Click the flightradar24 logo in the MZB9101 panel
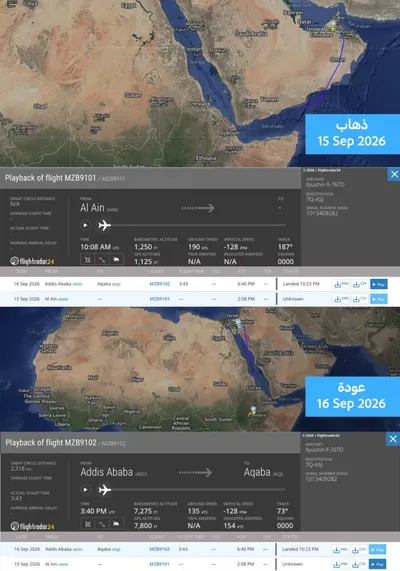 point(32,261)
